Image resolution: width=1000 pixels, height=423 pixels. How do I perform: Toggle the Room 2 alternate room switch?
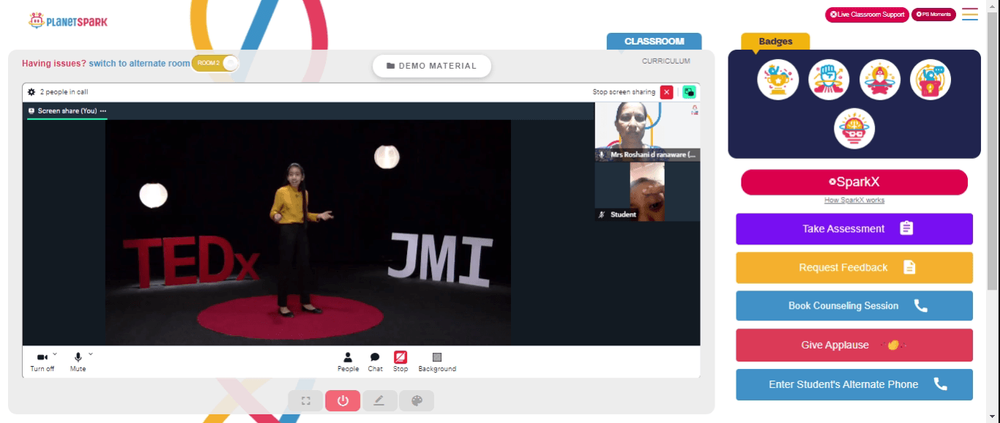click(216, 63)
